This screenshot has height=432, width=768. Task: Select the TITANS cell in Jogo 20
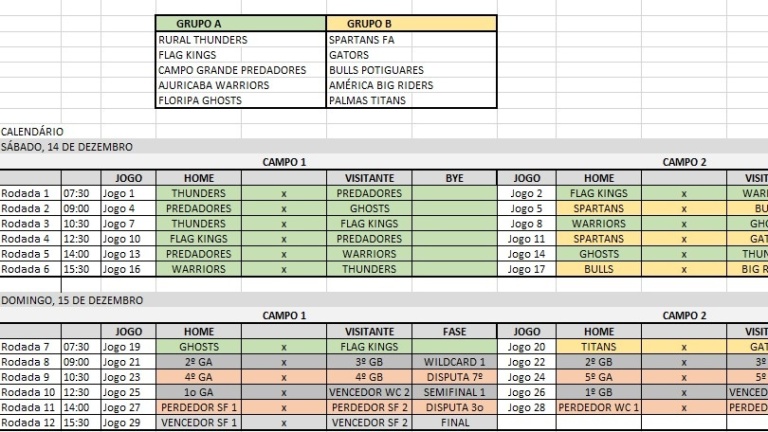point(599,347)
